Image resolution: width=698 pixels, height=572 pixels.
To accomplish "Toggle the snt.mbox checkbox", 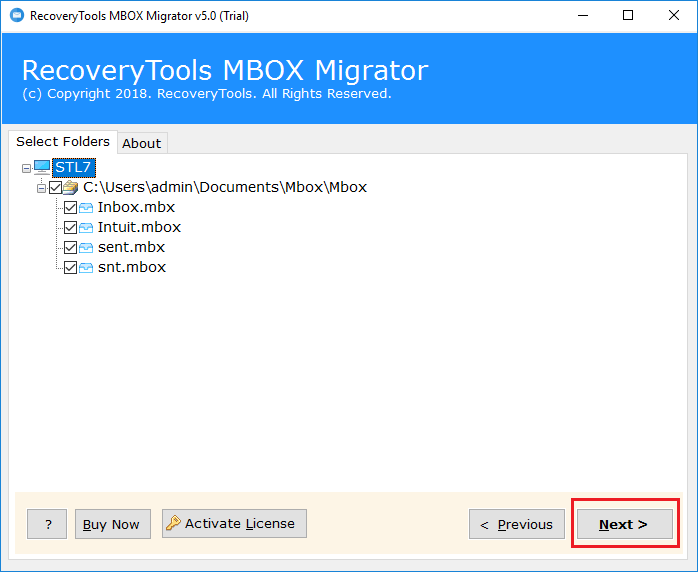I will point(70,268).
